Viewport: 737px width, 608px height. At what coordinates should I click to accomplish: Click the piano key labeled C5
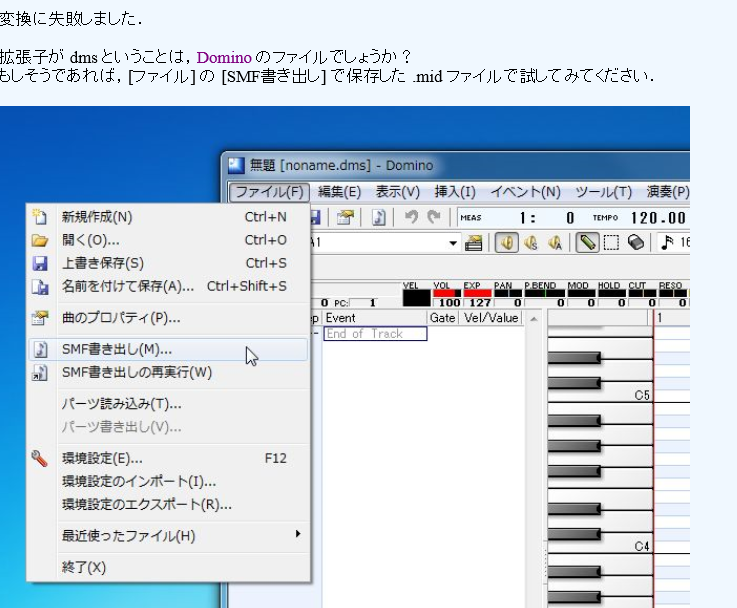[600, 396]
